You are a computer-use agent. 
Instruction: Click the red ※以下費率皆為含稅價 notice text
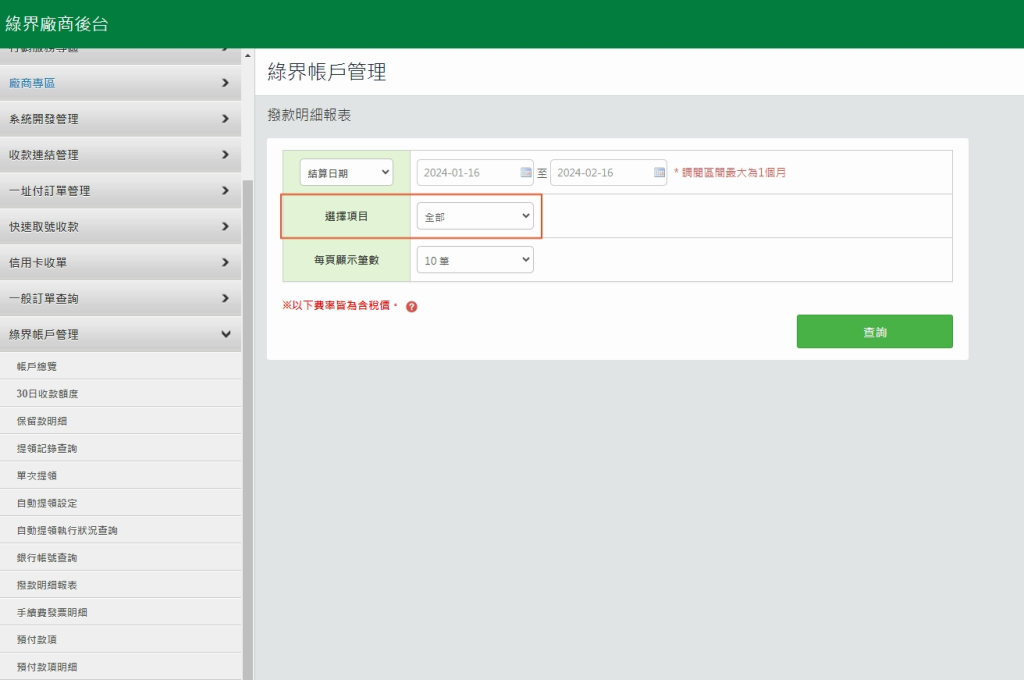pyautogui.click(x=340, y=305)
